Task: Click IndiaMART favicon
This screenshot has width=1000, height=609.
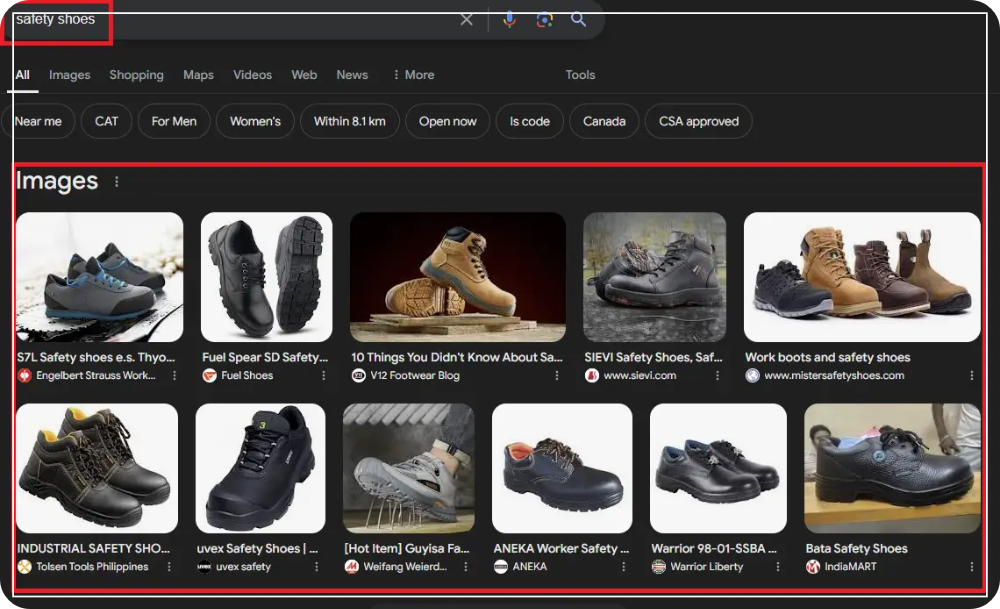Action: click(x=812, y=566)
